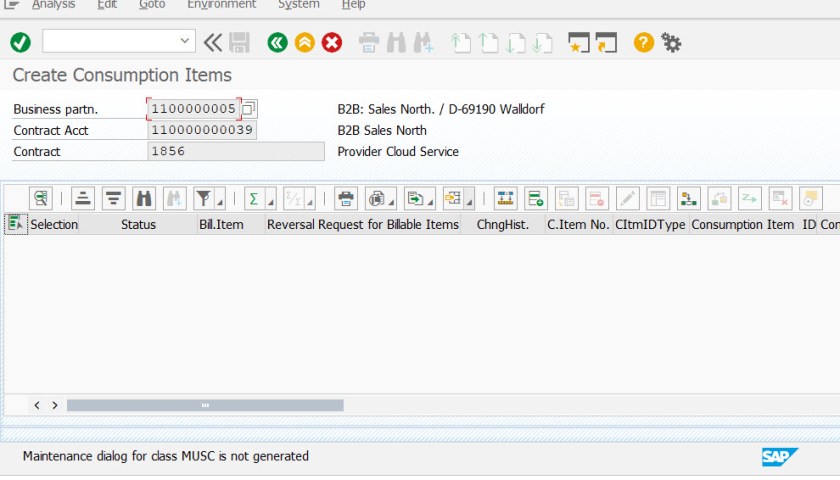Click the Sort Ascending icon
This screenshot has height=480, width=840.
[82, 199]
